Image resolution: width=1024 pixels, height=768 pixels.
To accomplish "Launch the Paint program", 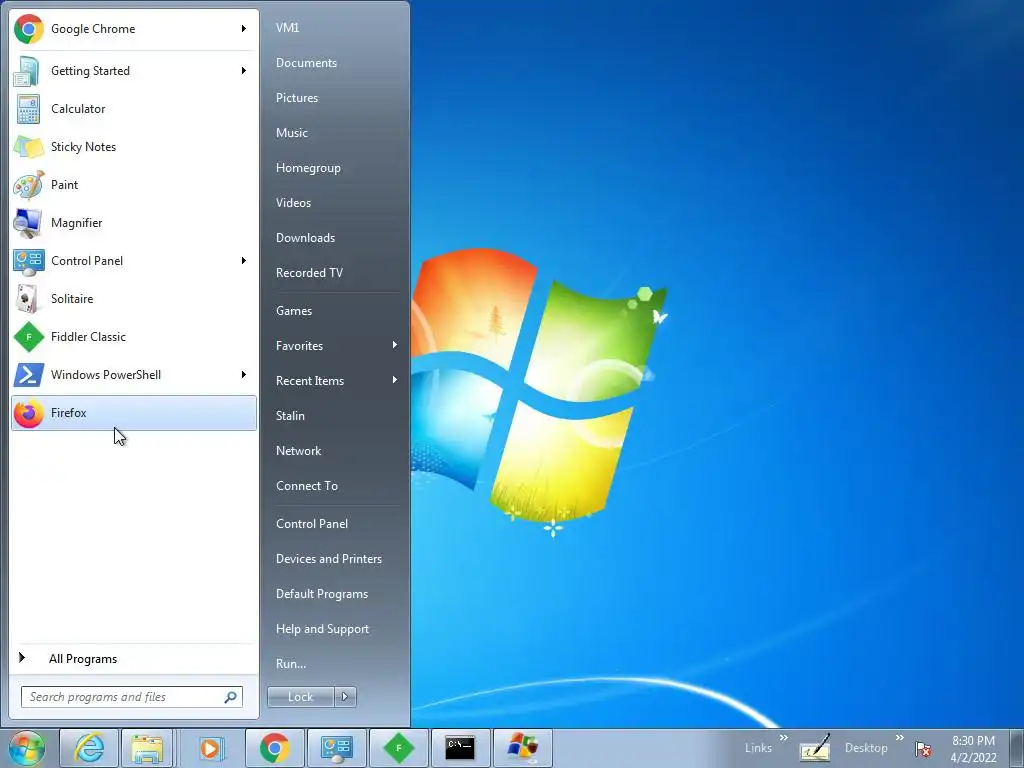I will pyautogui.click(x=133, y=185).
